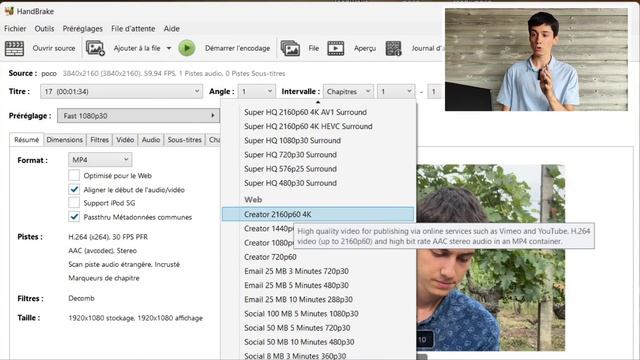This screenshot has height=360, width=640.
Task: Enable Support iPod 5G checkbox
Action: (x=74, y=203)
